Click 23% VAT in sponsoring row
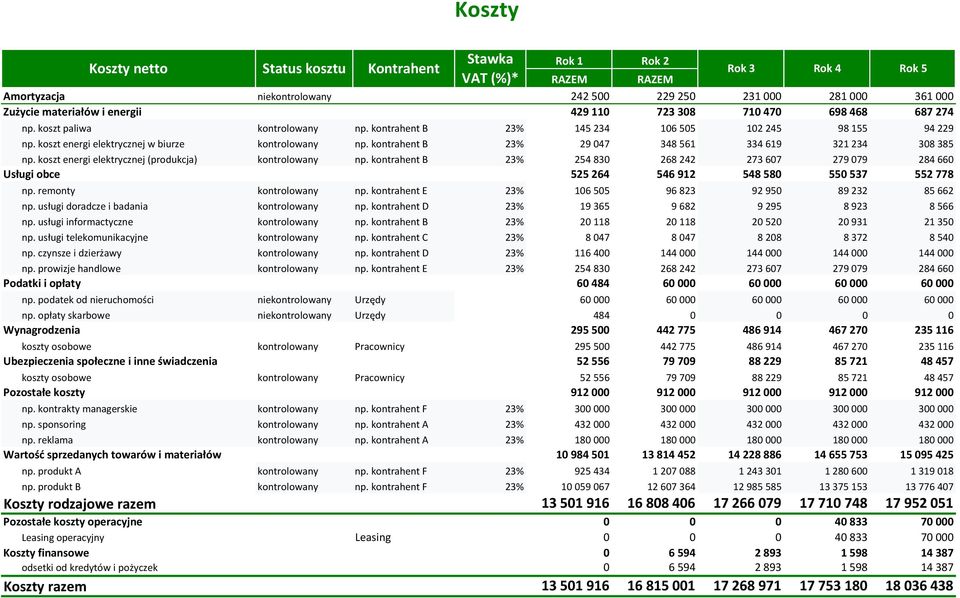The width and height of the screenshot is (960, 598). [x=514, y=425]
